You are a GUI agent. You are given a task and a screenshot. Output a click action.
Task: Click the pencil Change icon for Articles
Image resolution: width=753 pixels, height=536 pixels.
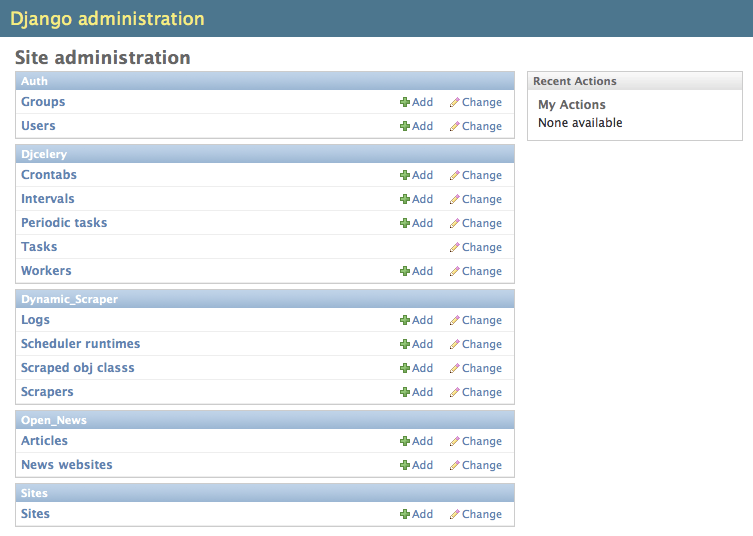[454, 441]
